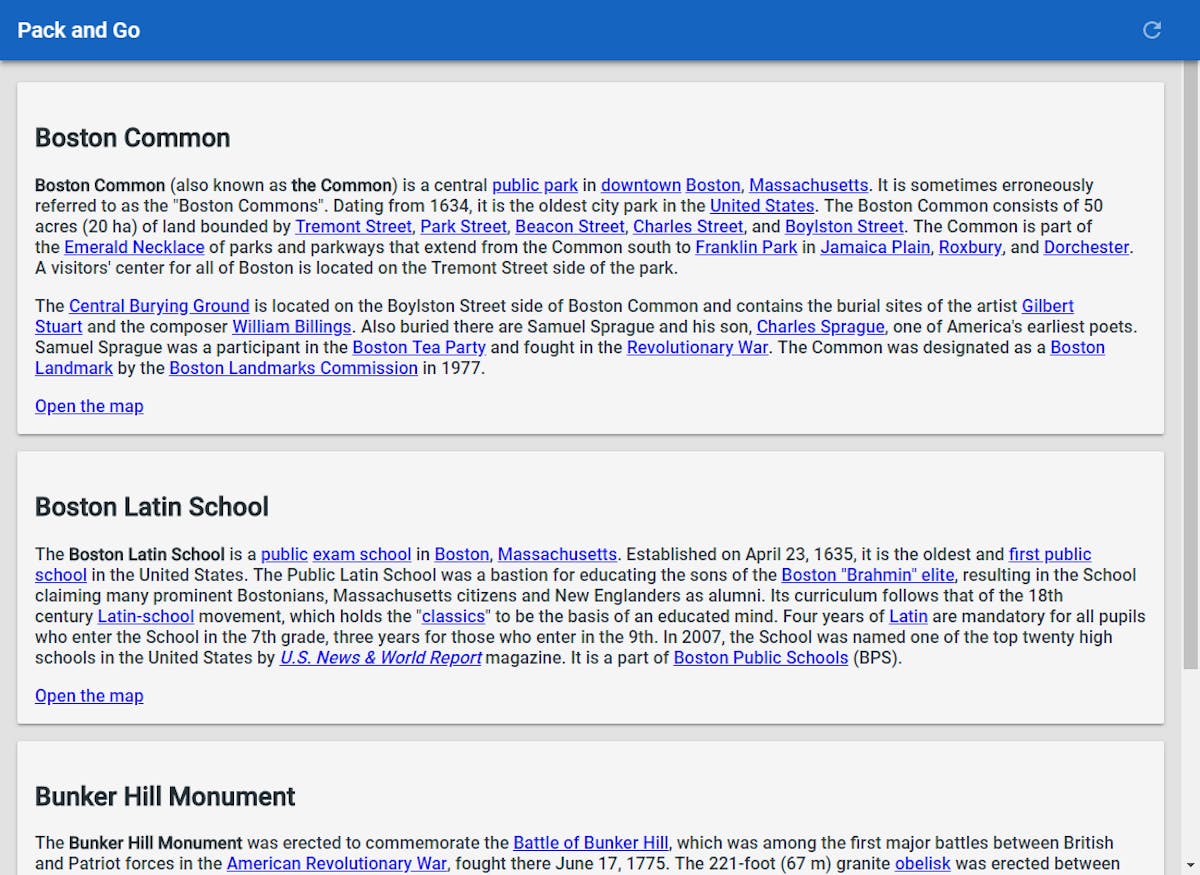Open the Battle of Bunker Hill link

(x=590, y=843)
